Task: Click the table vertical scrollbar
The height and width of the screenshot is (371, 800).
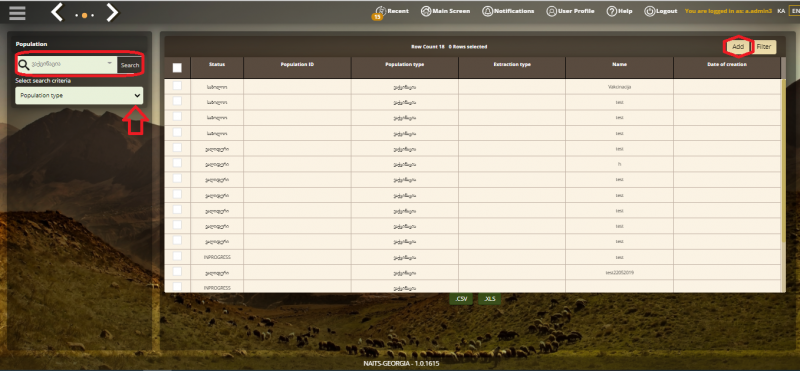Action: [x=783, y=161]
